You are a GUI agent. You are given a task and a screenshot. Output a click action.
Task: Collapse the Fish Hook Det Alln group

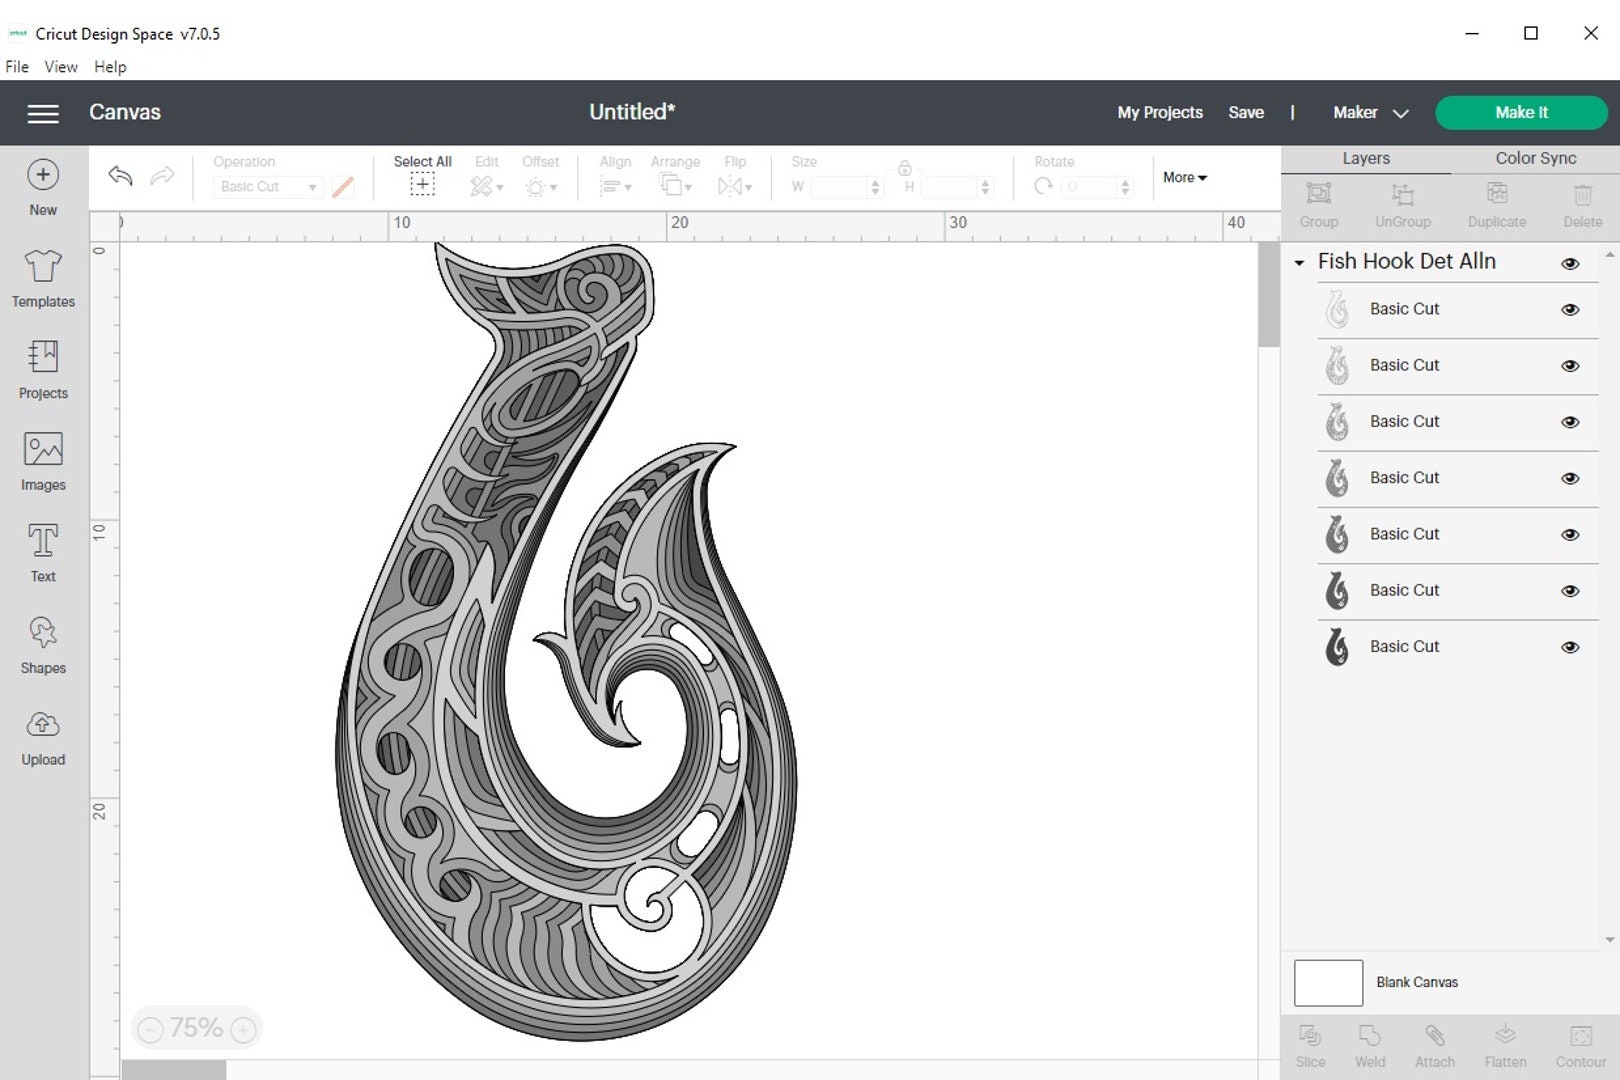[x=1298, y=262]
